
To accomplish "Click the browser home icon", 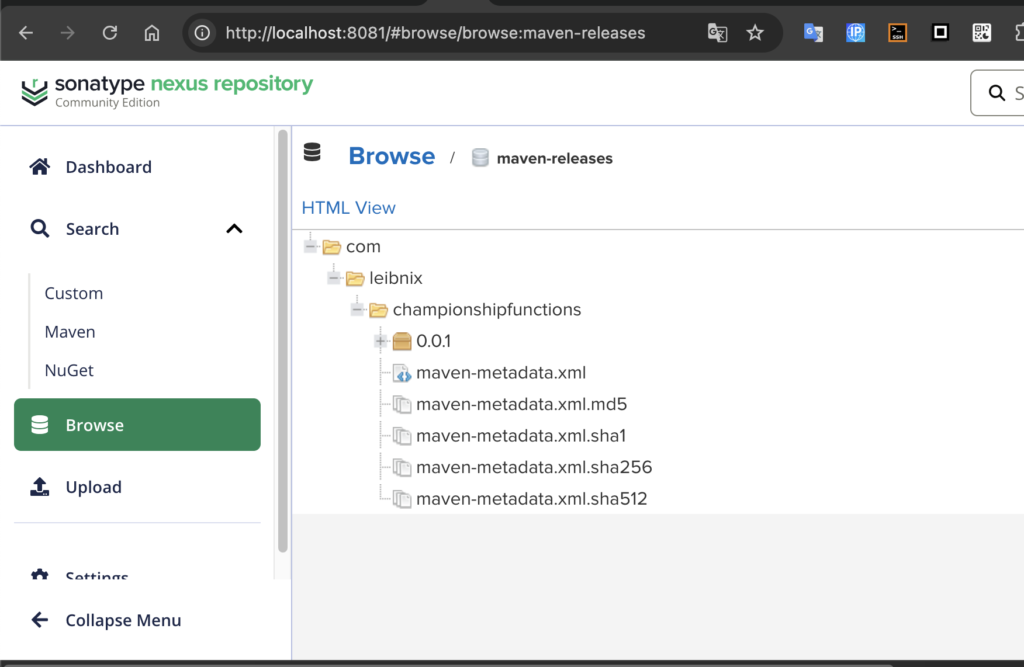I will click(x=152, y=33).
